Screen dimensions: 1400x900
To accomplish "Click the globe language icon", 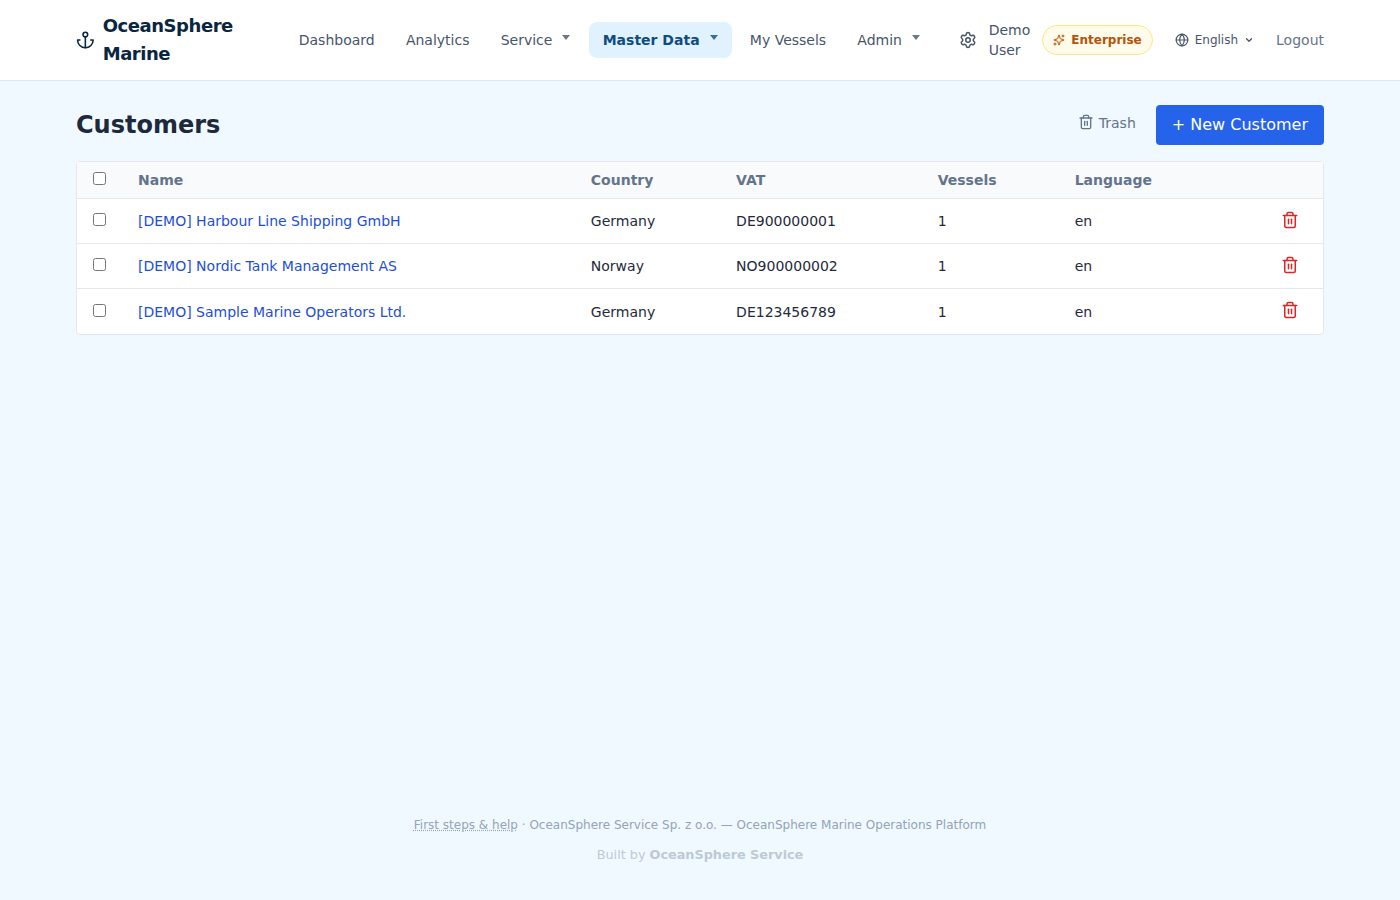I will pos(1182,40).
